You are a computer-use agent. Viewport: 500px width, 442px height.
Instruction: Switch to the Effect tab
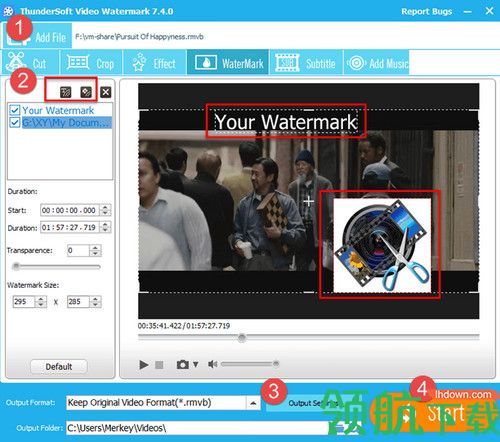point(155,62)
